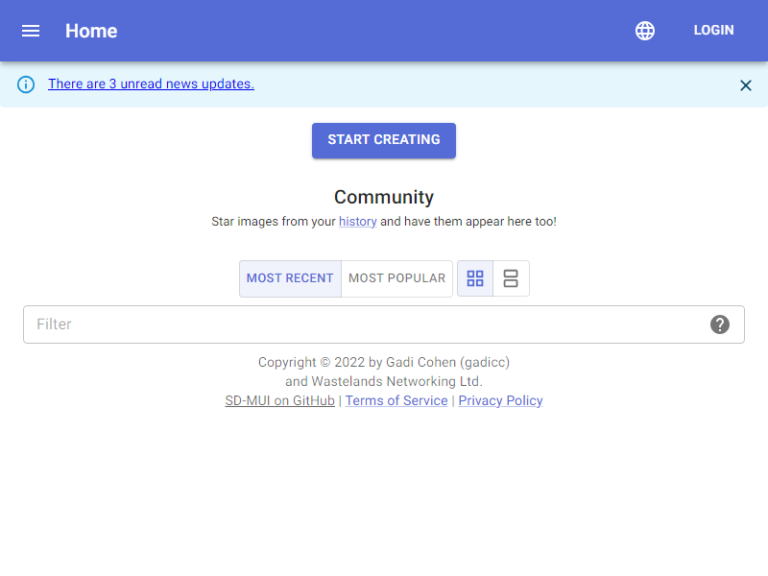Open the globe language selector
Image resolution: width=768 pixels, height=576 pixels.
point(645,30)
